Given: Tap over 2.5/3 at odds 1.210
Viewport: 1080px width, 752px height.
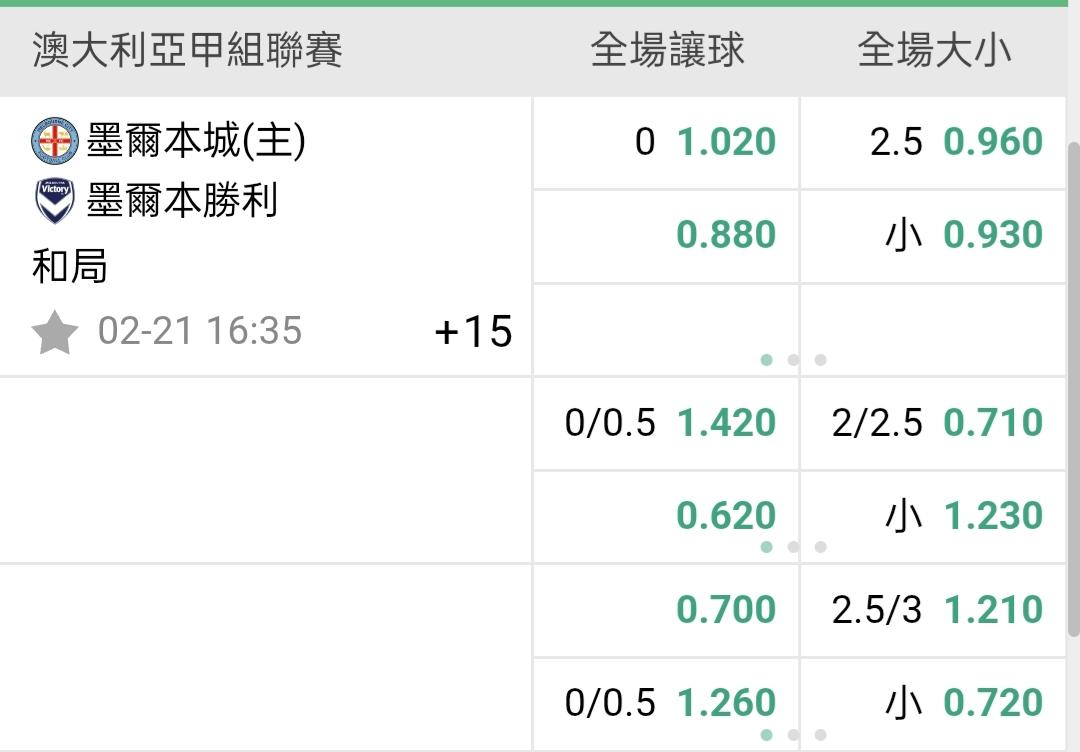Looking at the screenshot, I should 934,609.
